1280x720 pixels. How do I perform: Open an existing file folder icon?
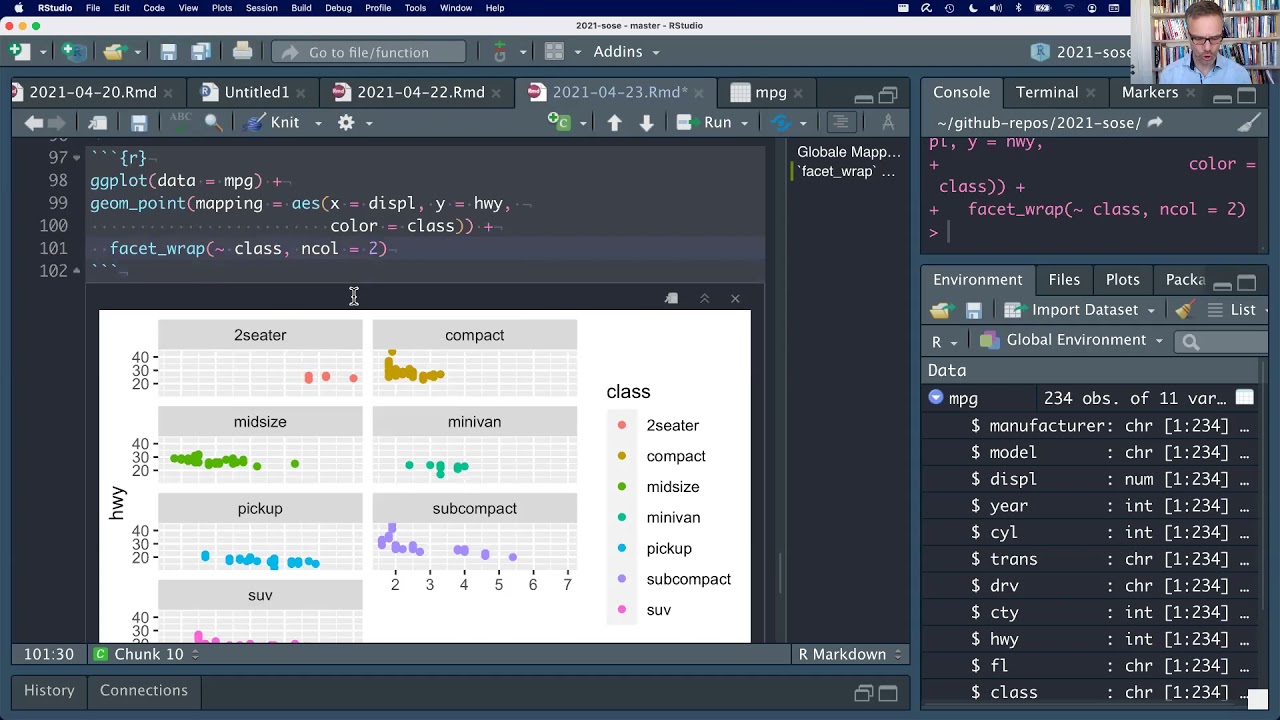[x=113, y=51]
